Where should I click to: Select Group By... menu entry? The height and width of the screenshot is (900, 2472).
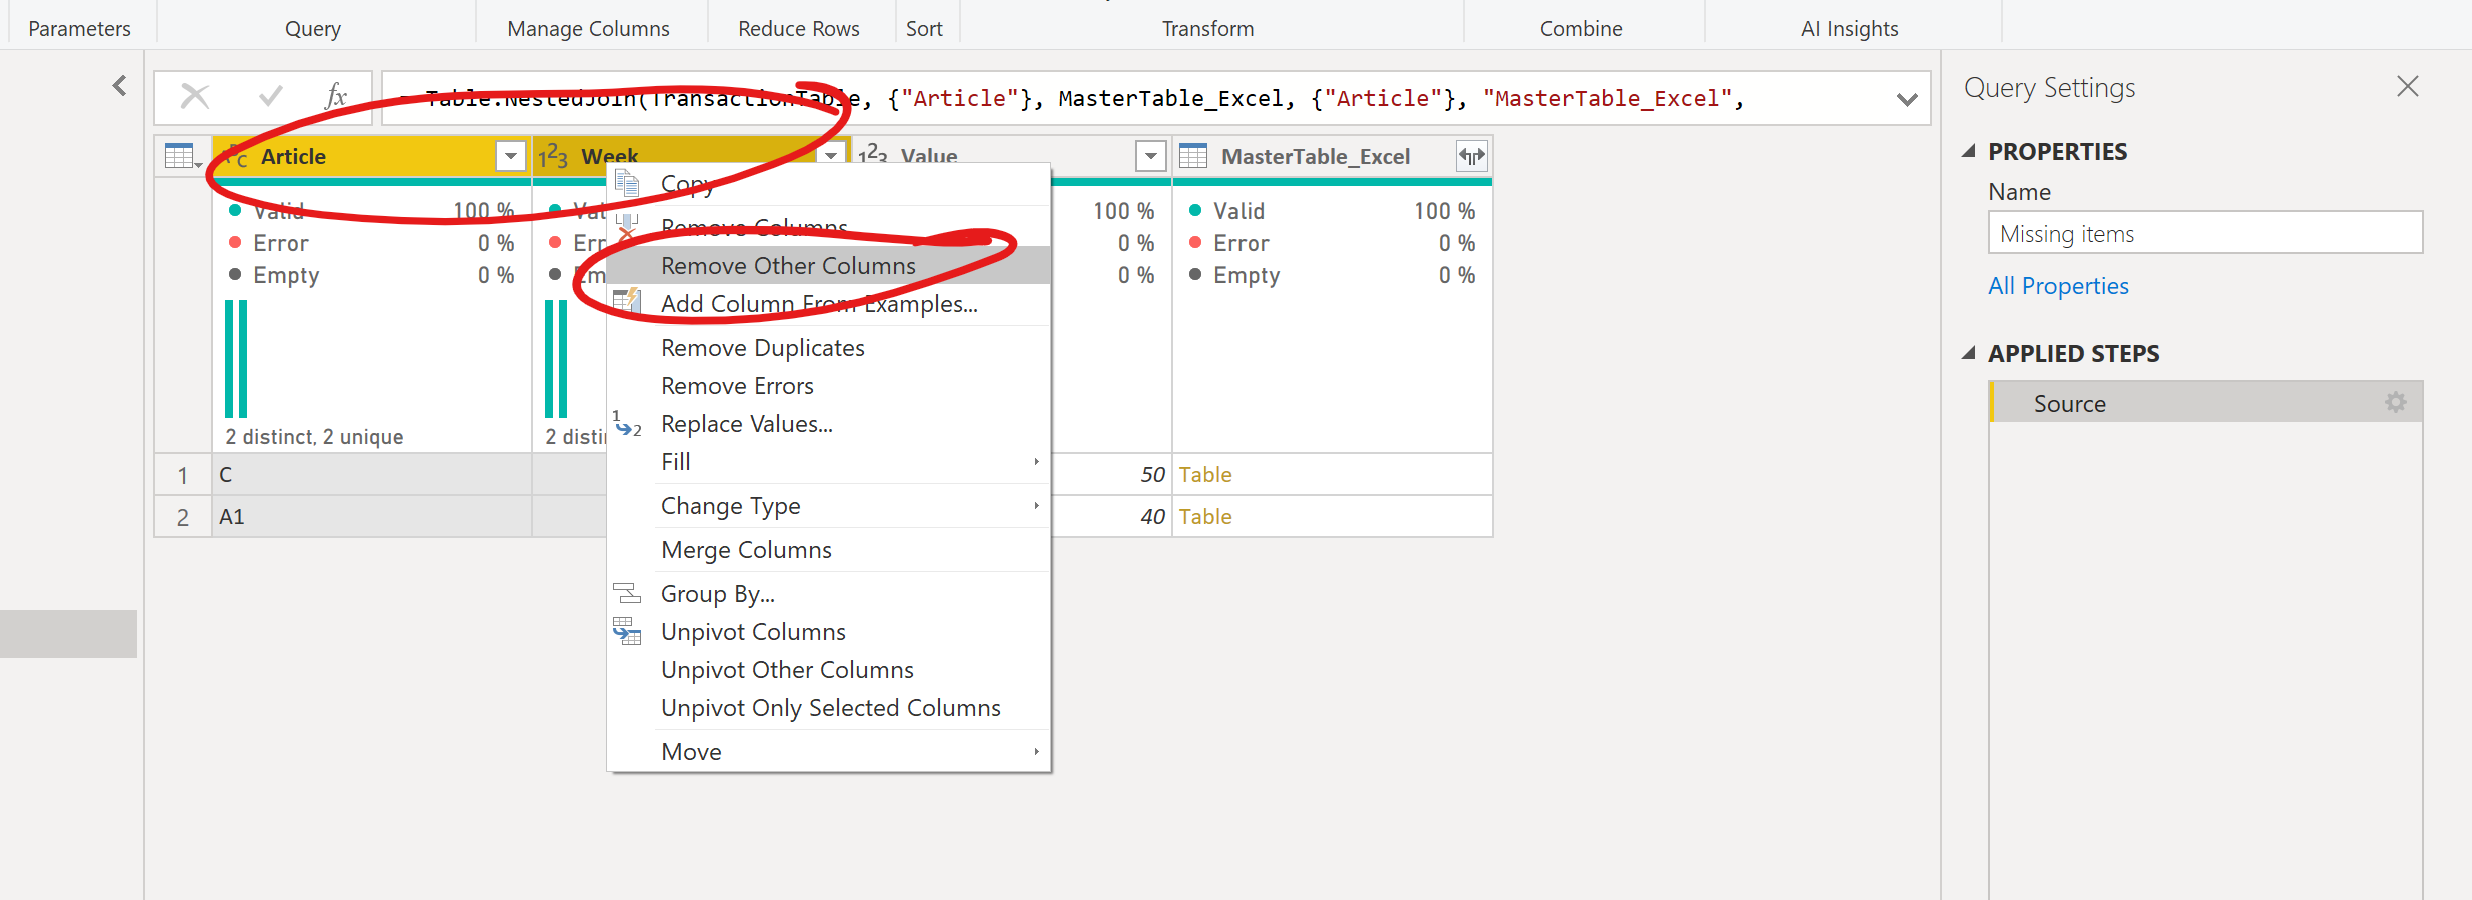829,594
